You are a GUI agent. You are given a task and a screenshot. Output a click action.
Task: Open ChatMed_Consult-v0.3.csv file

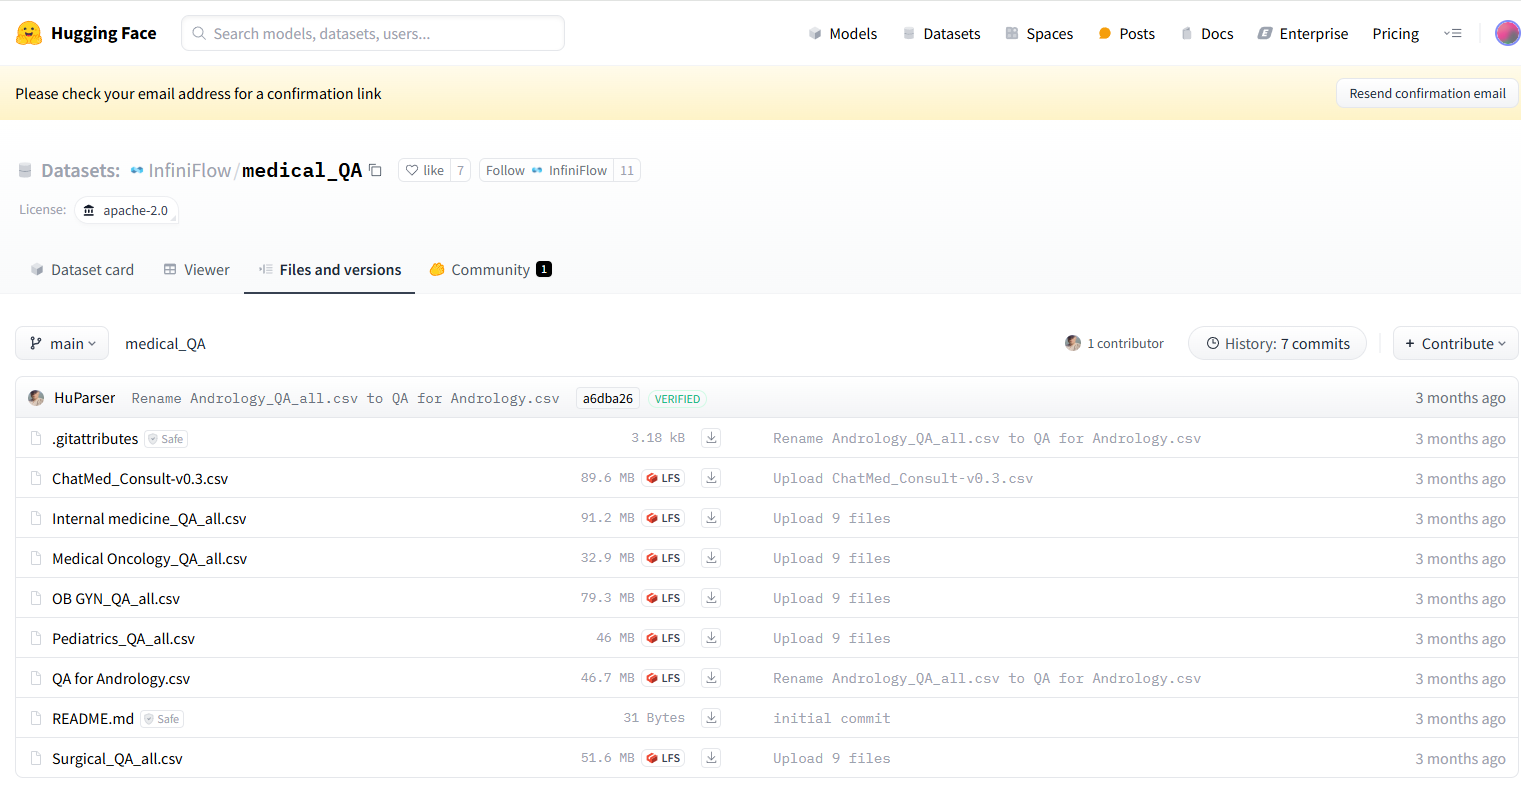pos(140,479)
